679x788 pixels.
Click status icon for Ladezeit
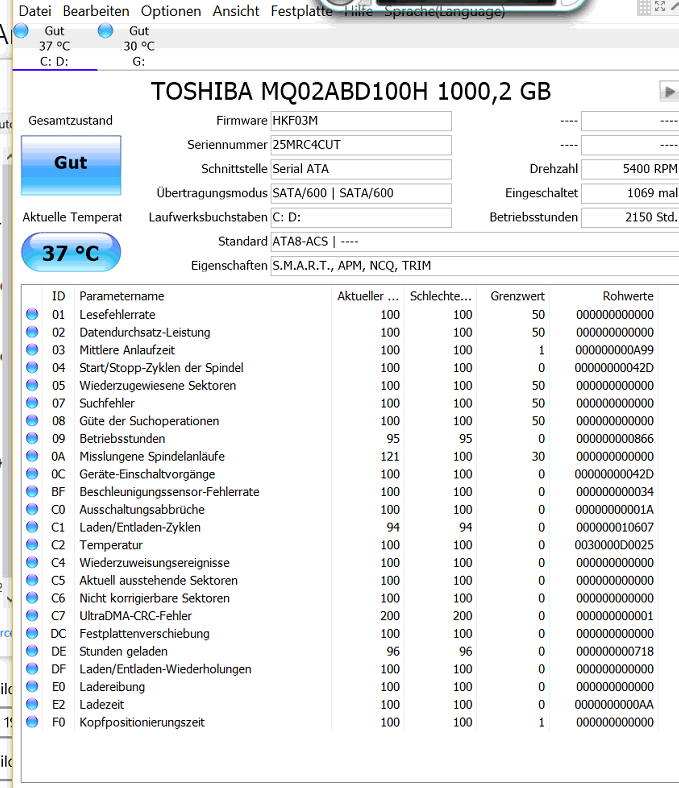point(32,704)
